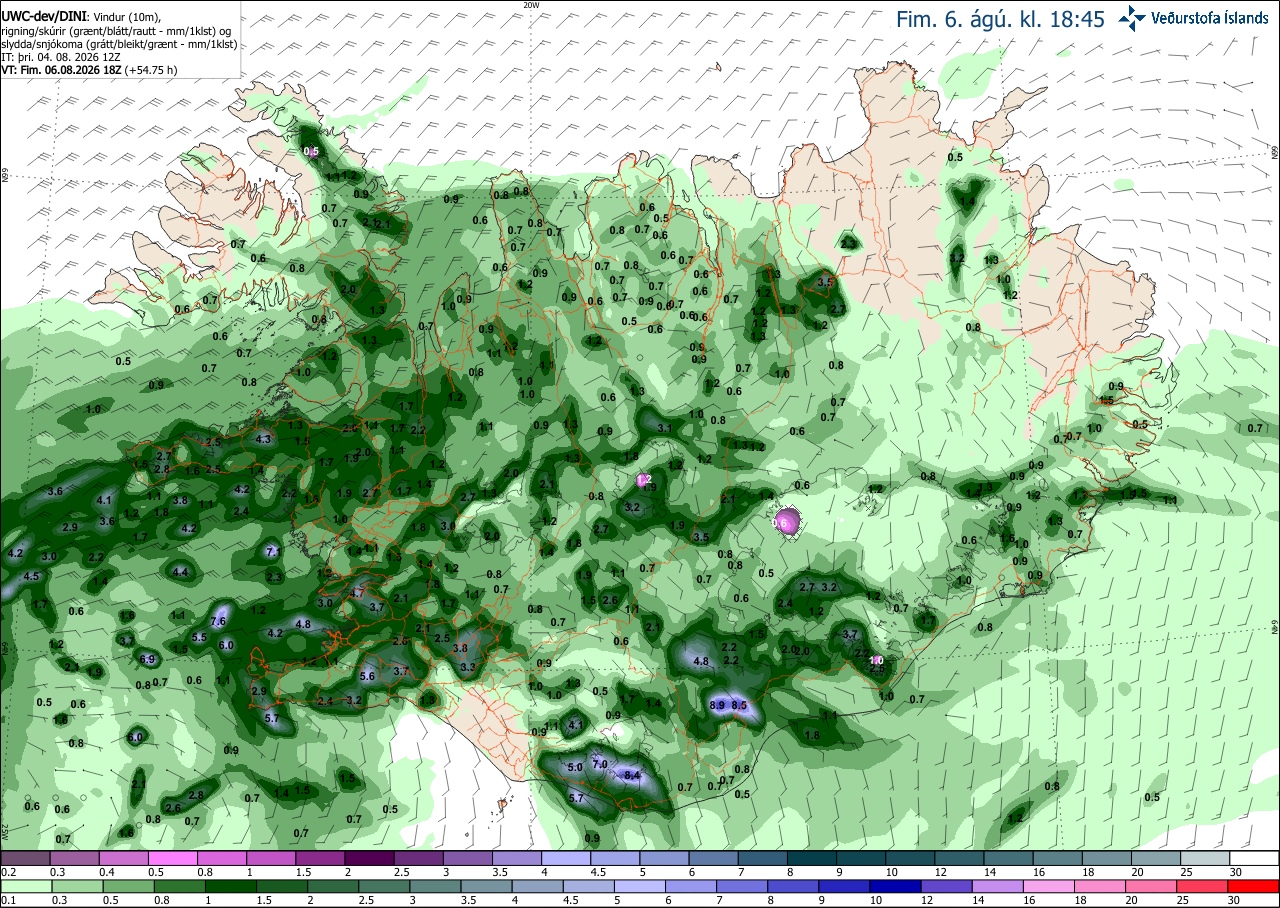Screen dimensions: 1280x908
Task: Click the Veðurstofa Íslands logo icon
Action: coord(1132,17)
